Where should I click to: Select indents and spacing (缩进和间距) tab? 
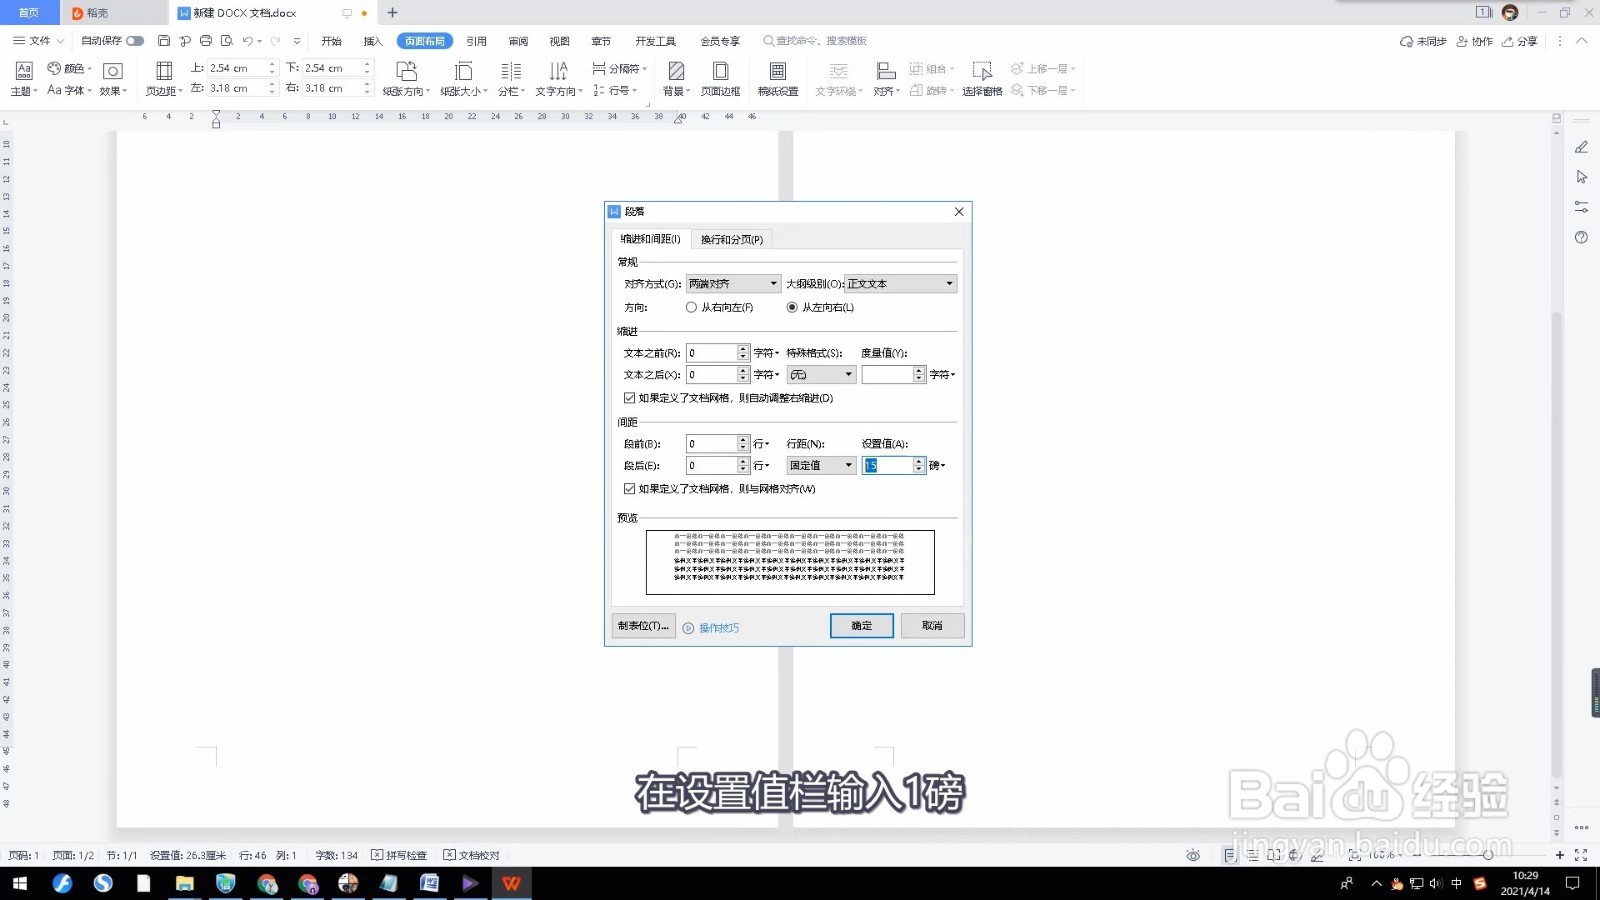pos(650,239)
